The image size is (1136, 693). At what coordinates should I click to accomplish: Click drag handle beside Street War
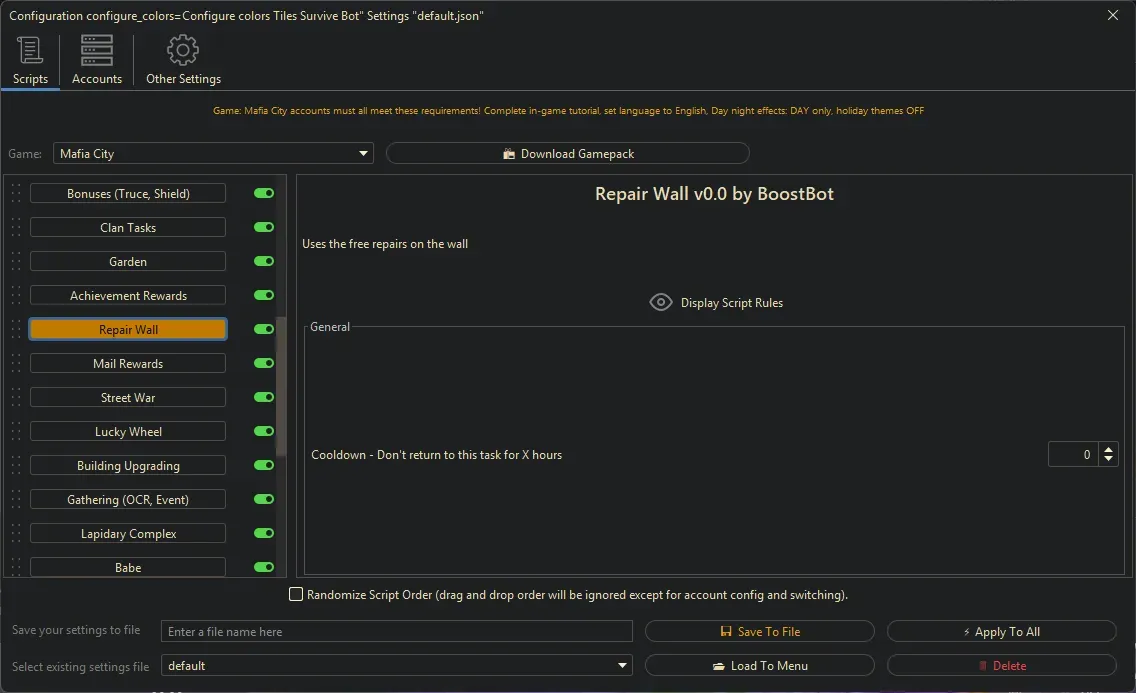[x=16, y=398]
